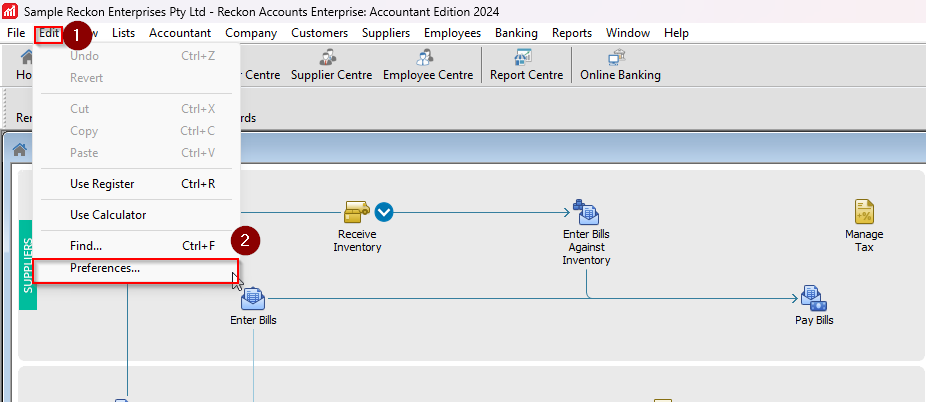
Task: Click the Undo menu entry
Action: 136,56
